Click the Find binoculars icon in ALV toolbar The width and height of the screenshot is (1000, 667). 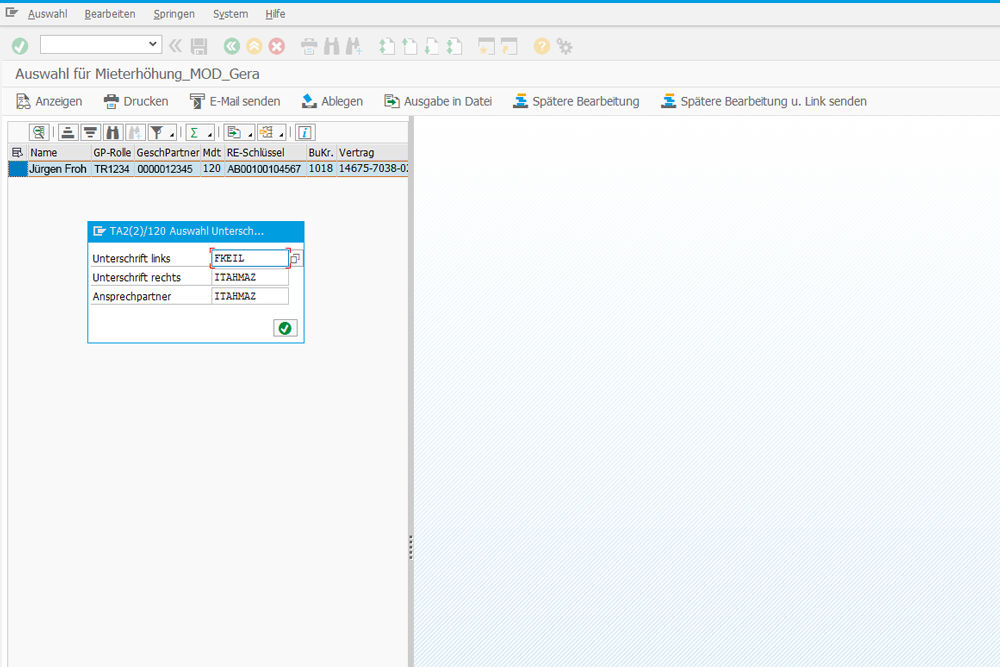tap(113, 132)
